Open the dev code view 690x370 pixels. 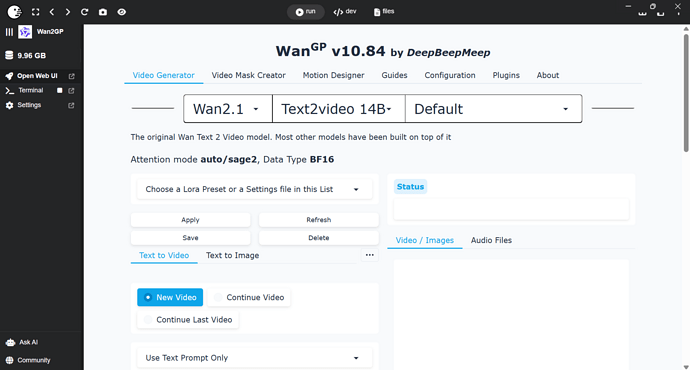[x=345, y=11]
